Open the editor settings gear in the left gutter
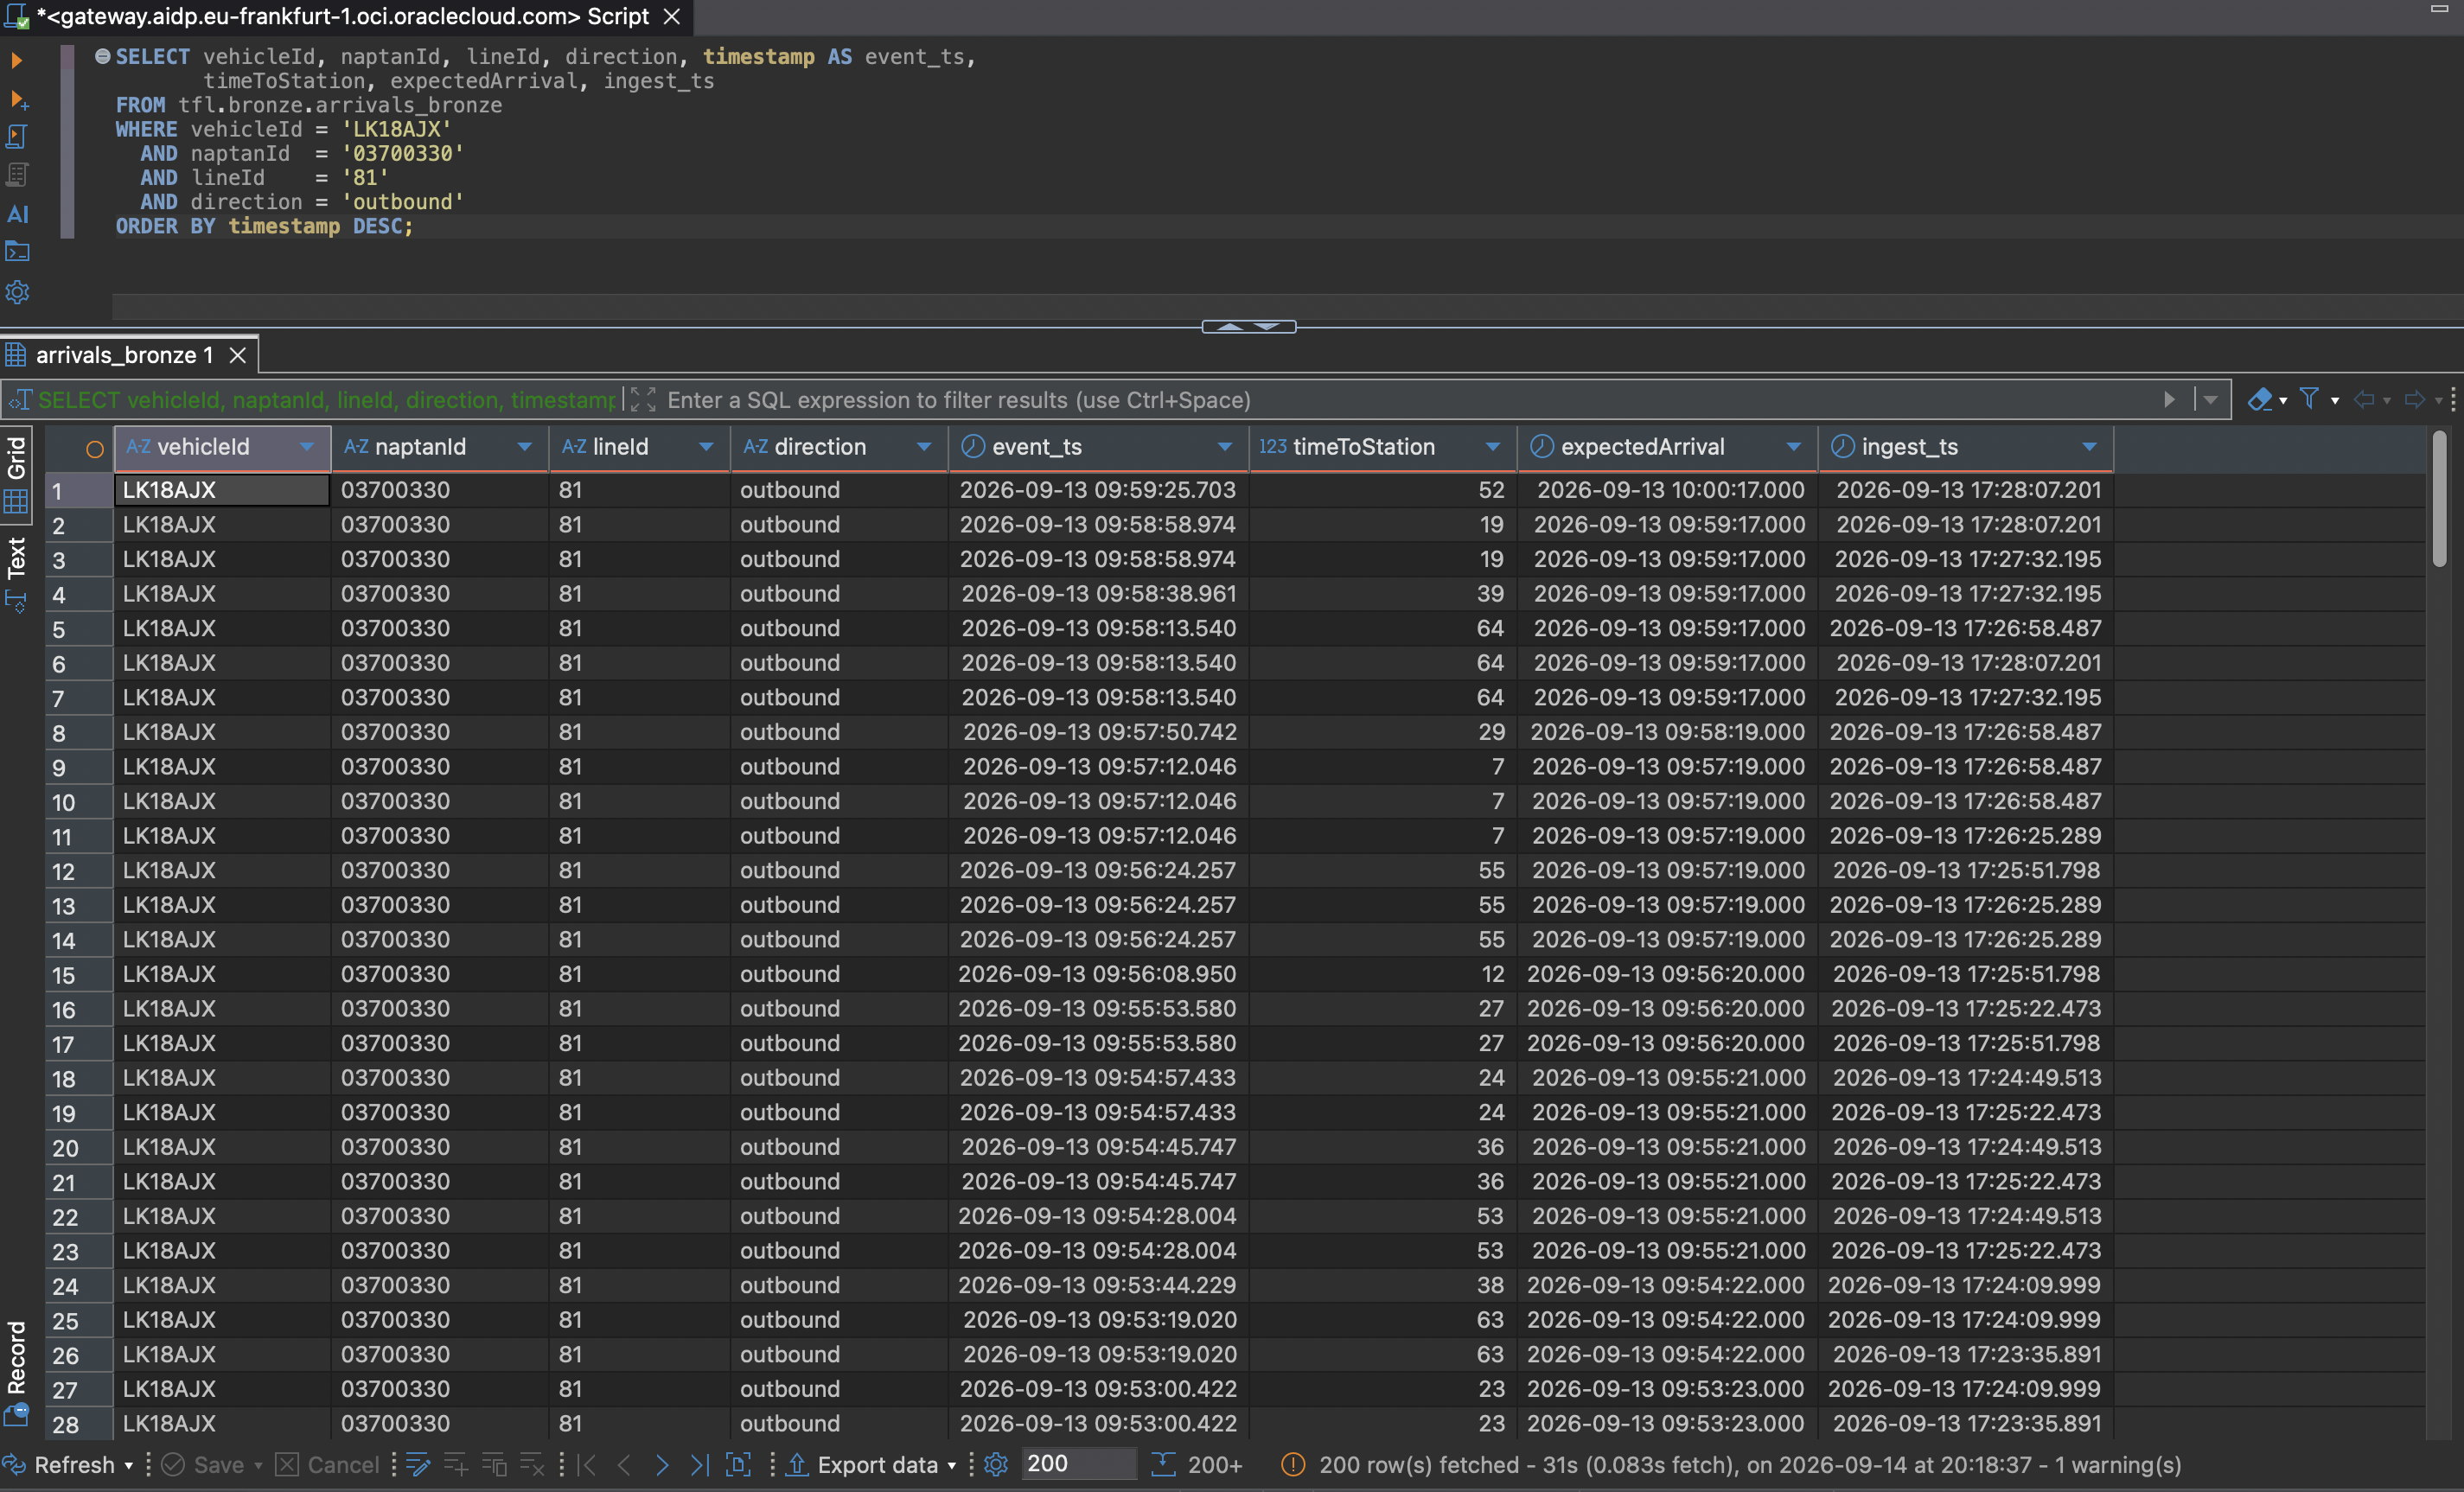The width and height of the screenshot is (2464, 1492). point(17,292)
